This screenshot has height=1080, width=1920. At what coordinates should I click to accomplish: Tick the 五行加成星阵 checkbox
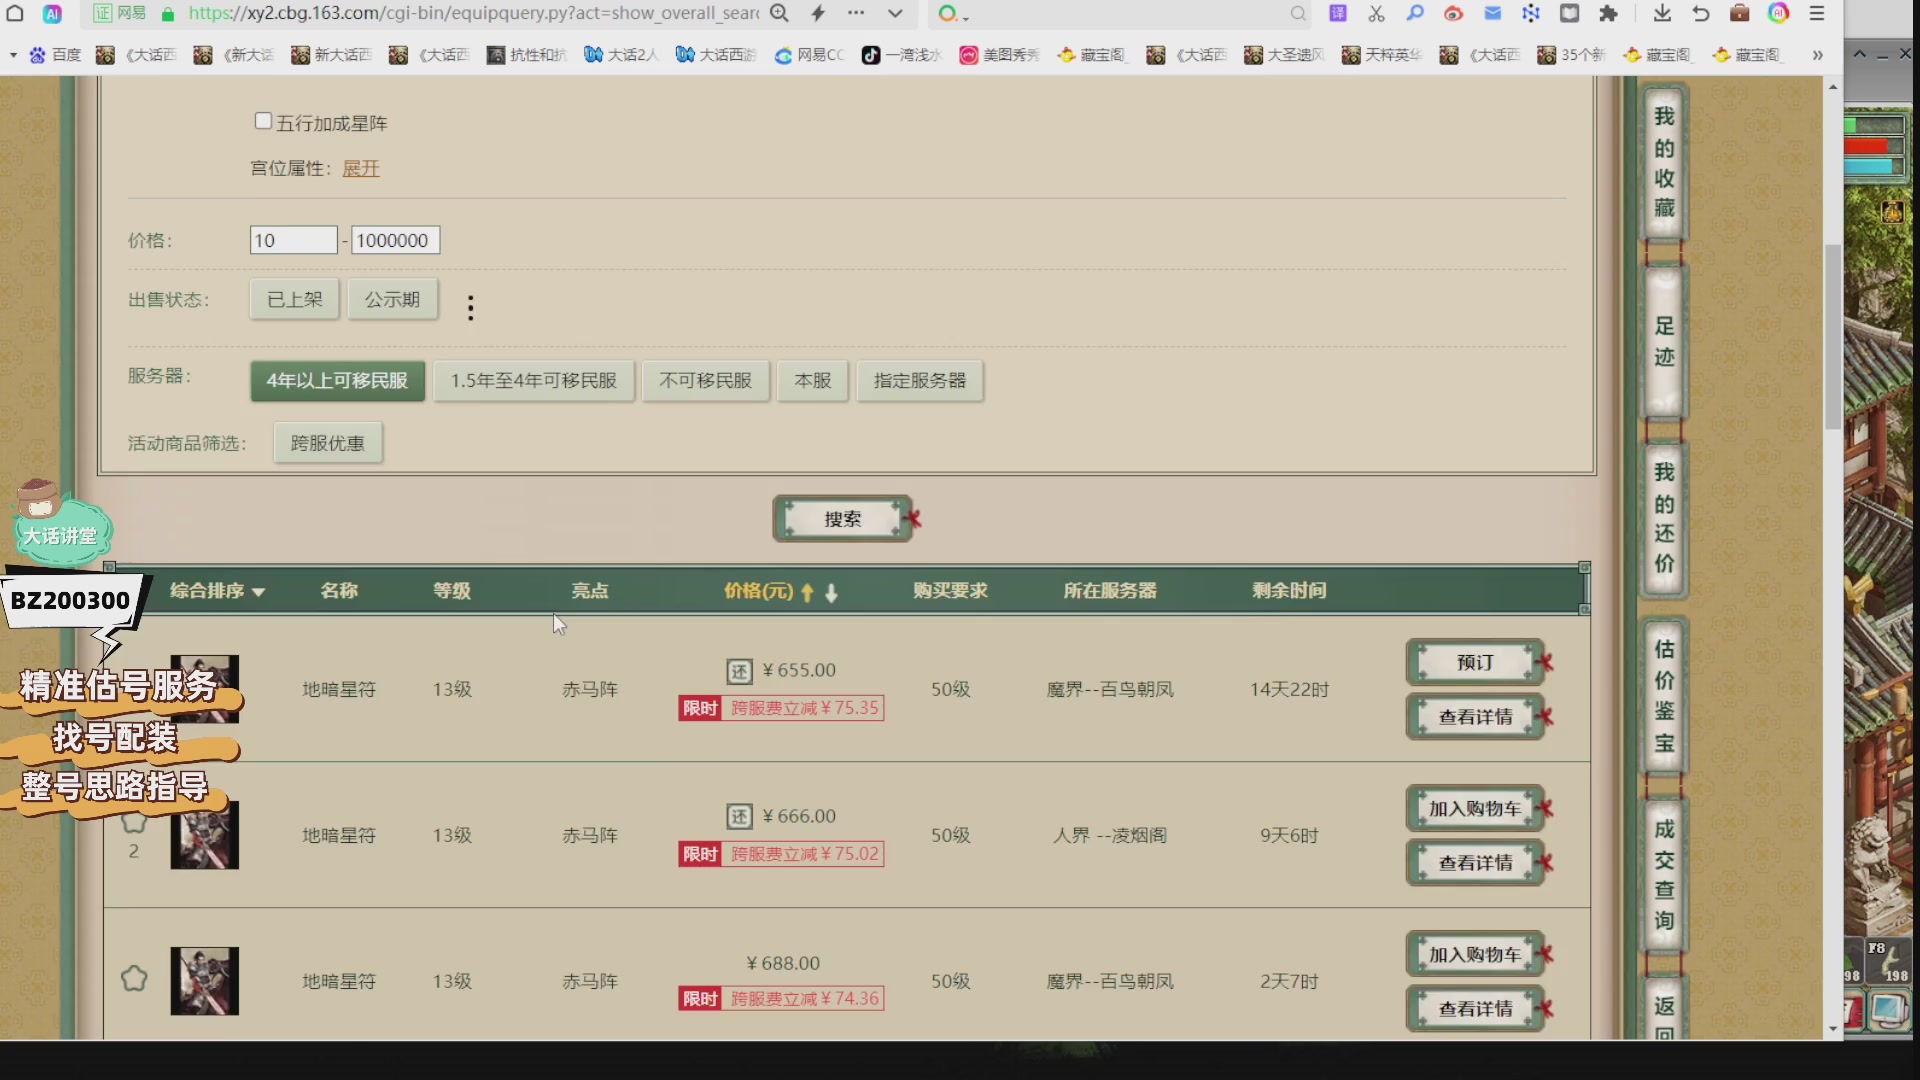(x=263, y=121)
